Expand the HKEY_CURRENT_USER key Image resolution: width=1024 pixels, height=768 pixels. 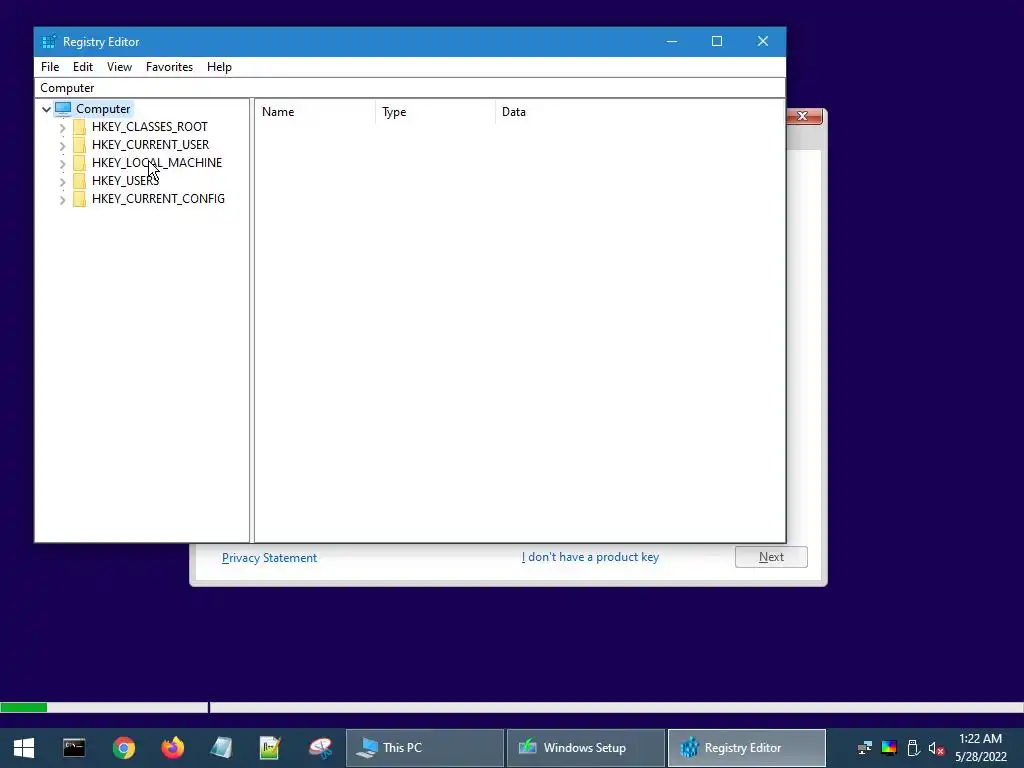[62, 146]
